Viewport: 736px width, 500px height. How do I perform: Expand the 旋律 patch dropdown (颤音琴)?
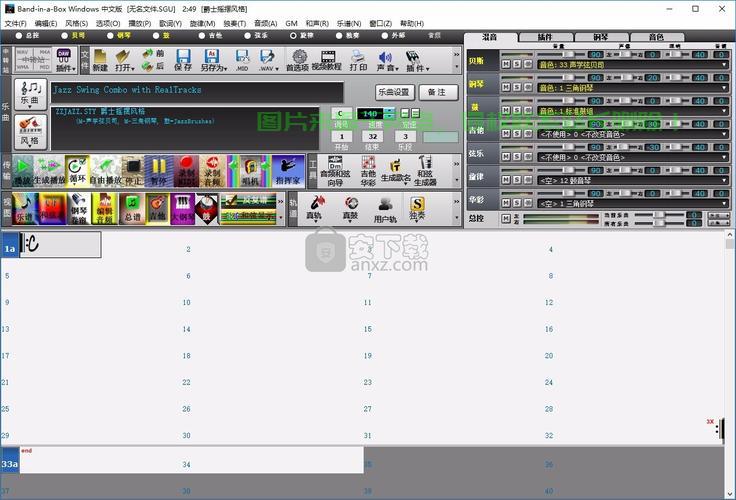coord(724,181)
